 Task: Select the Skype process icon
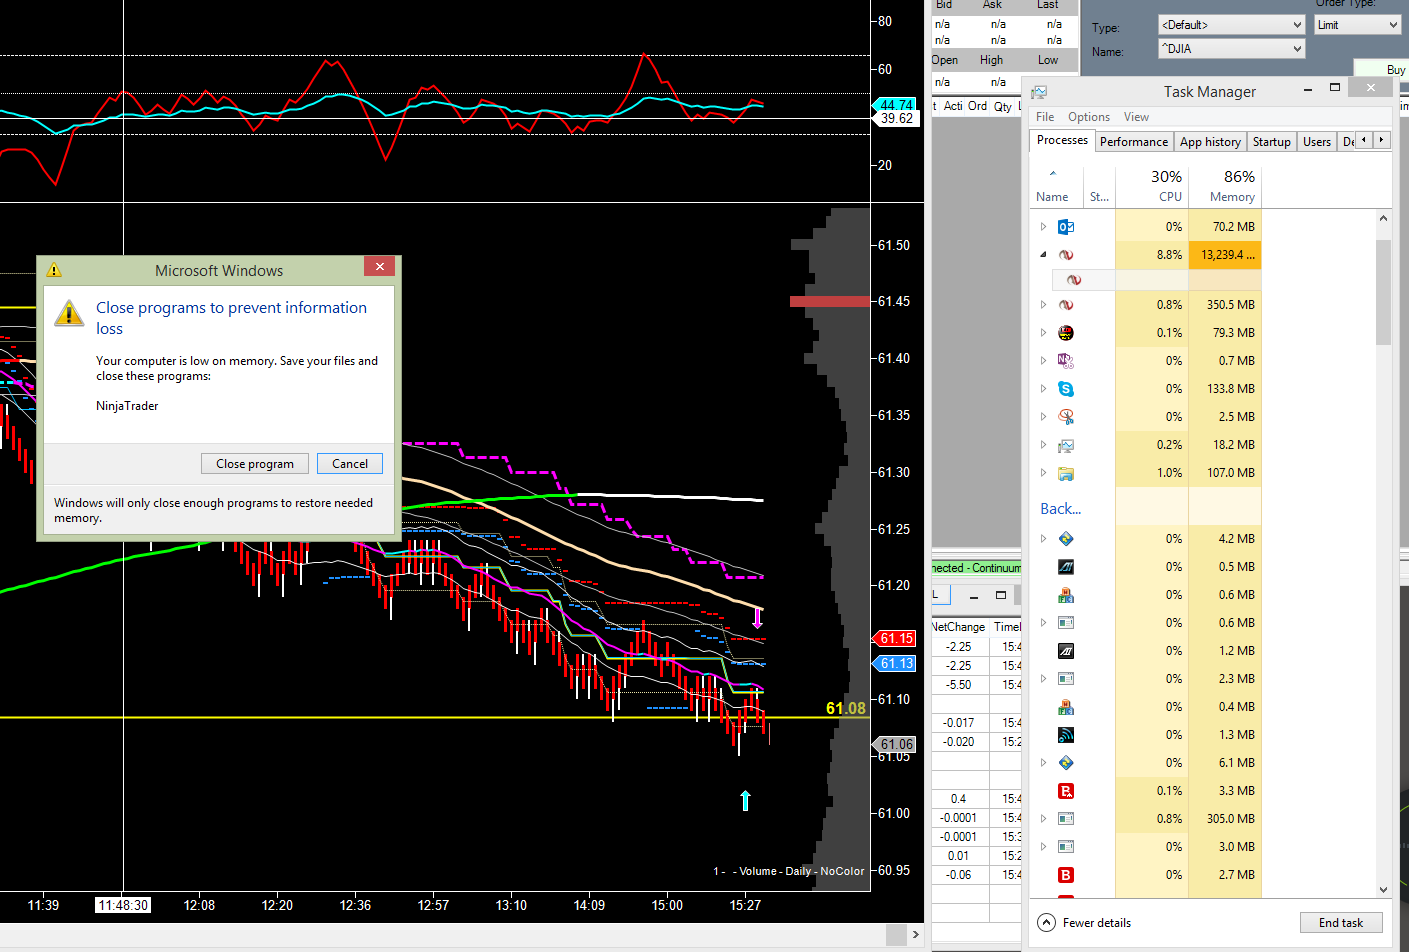[x=1066, y=389]
